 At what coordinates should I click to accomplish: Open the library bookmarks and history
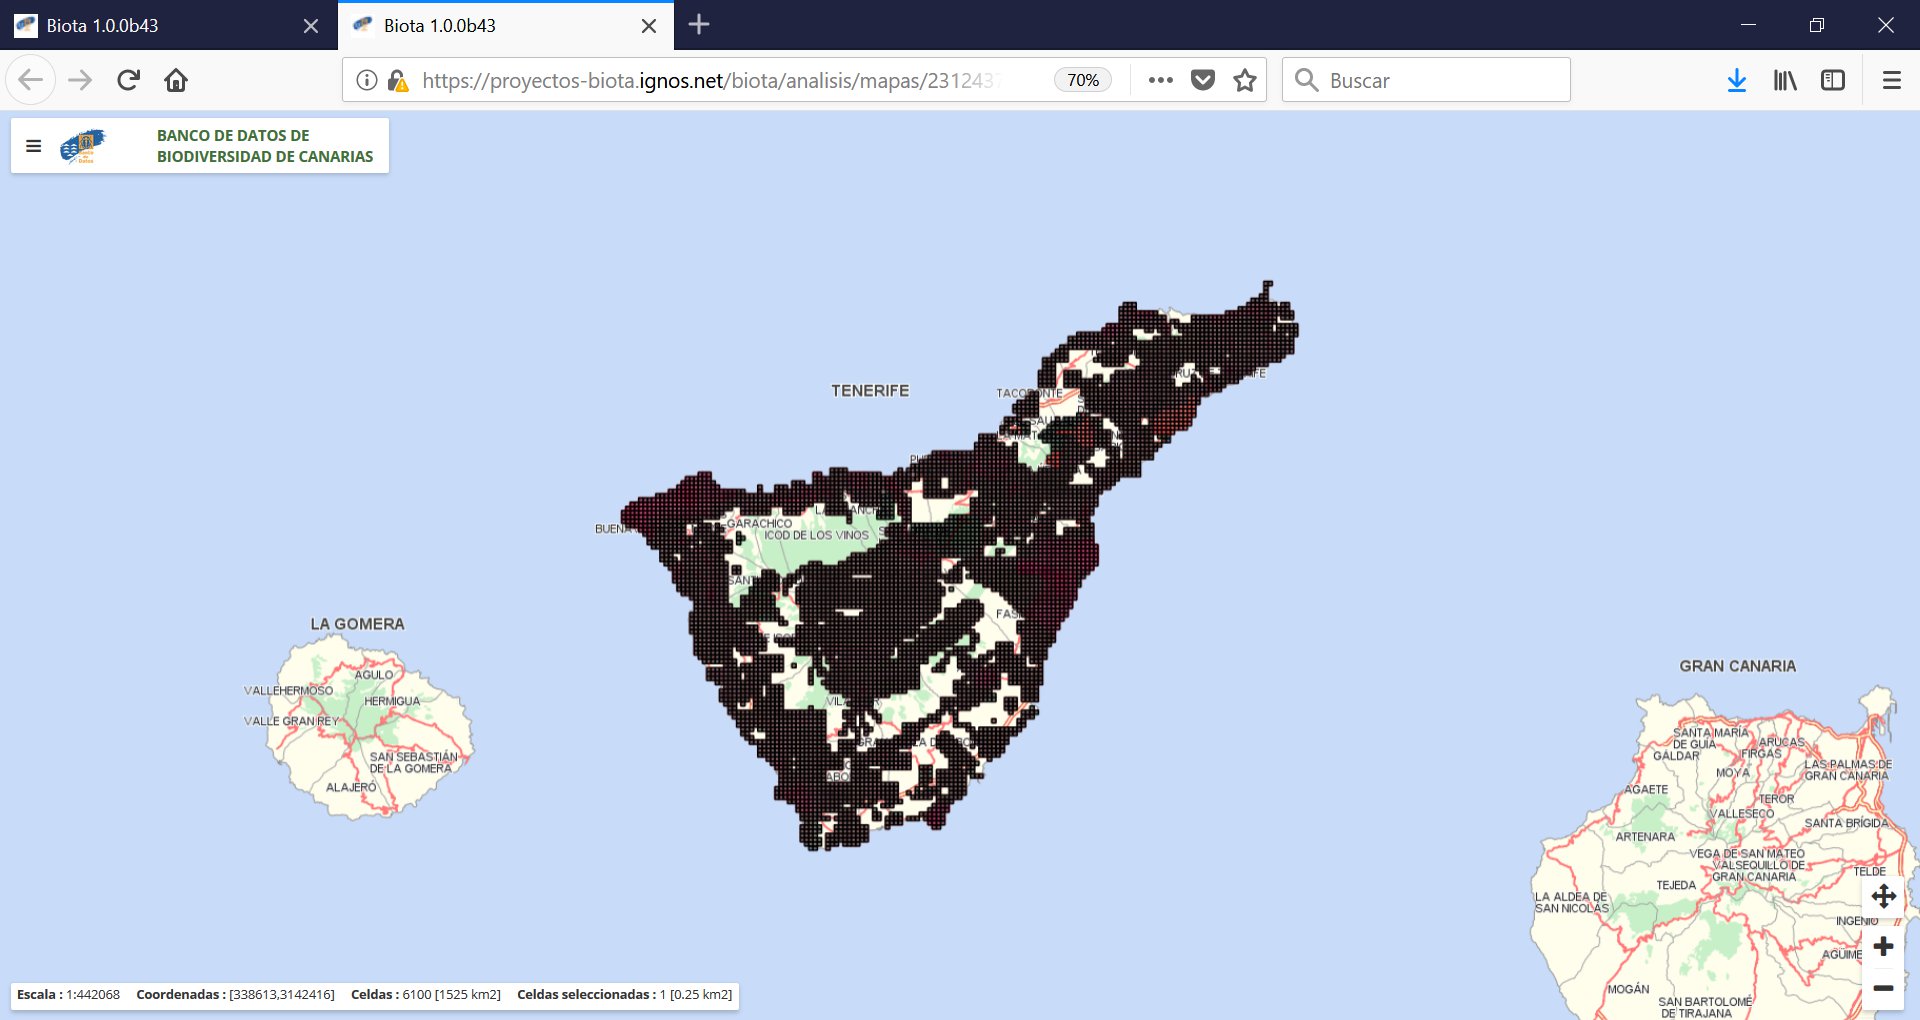point(1785,80)
